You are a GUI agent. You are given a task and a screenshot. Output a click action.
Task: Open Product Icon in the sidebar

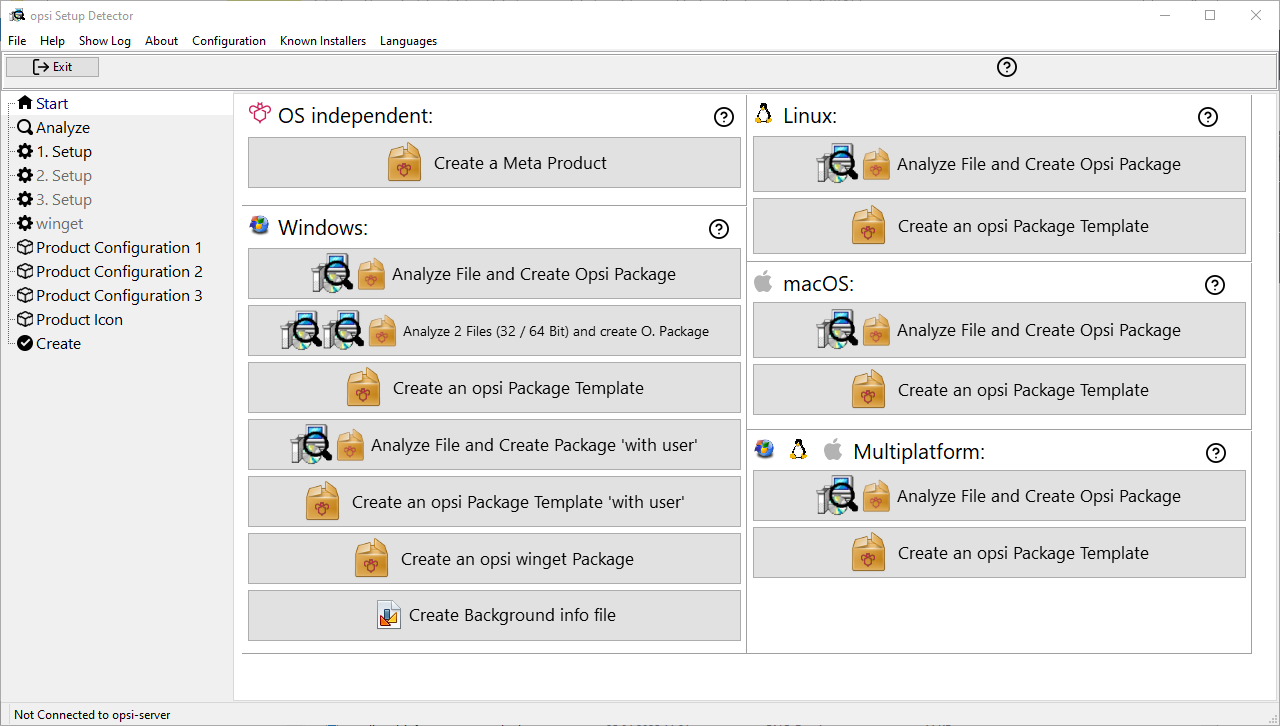click(79, 319)
